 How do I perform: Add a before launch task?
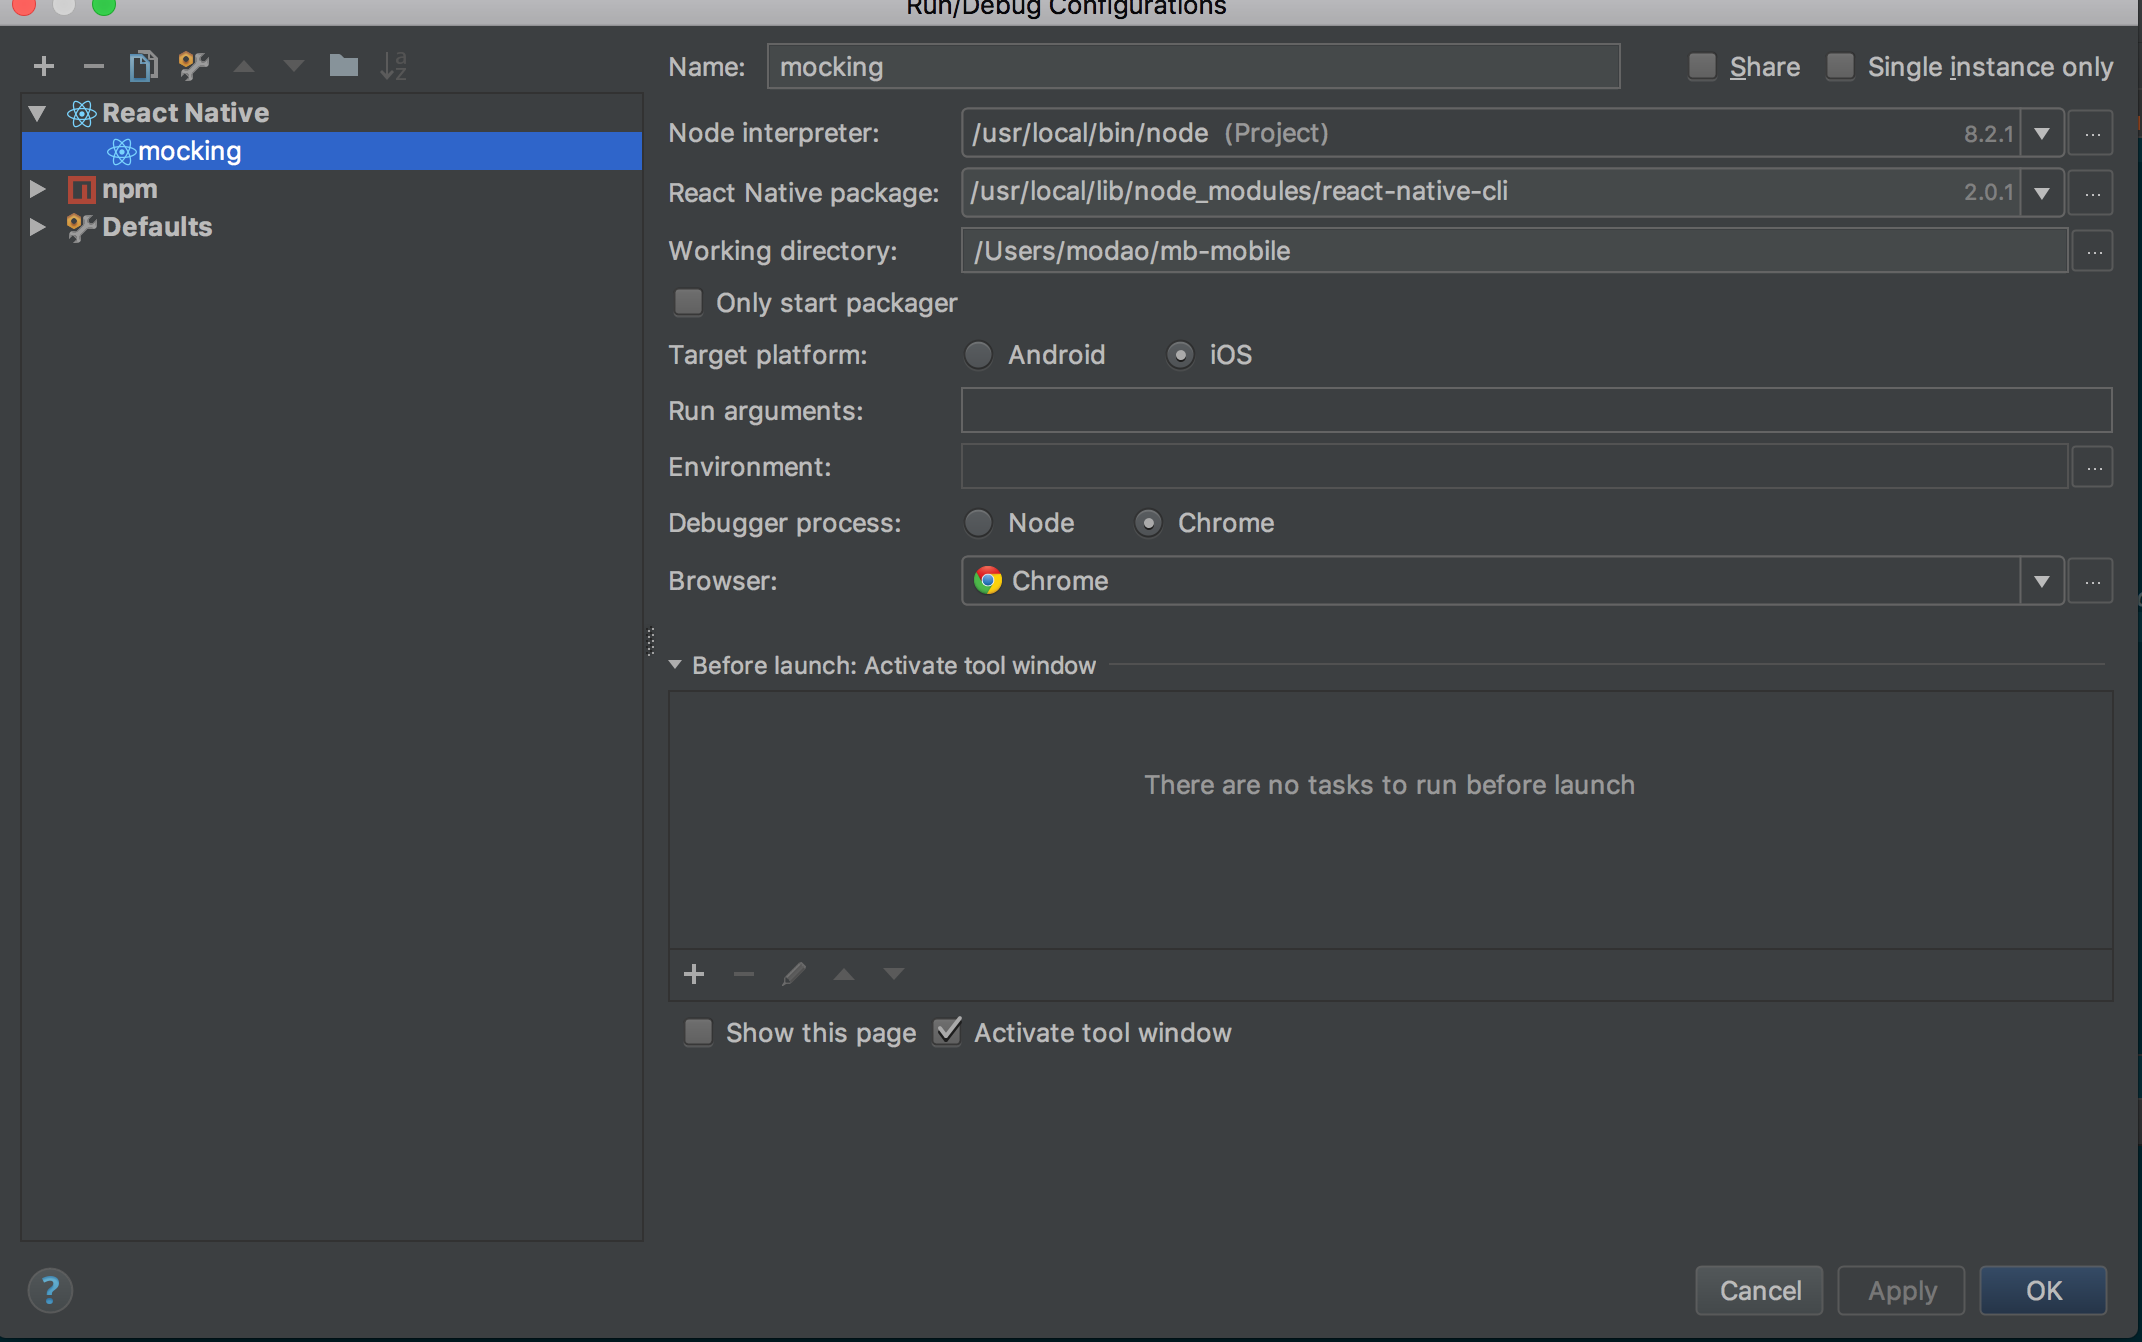coord(694,974)
